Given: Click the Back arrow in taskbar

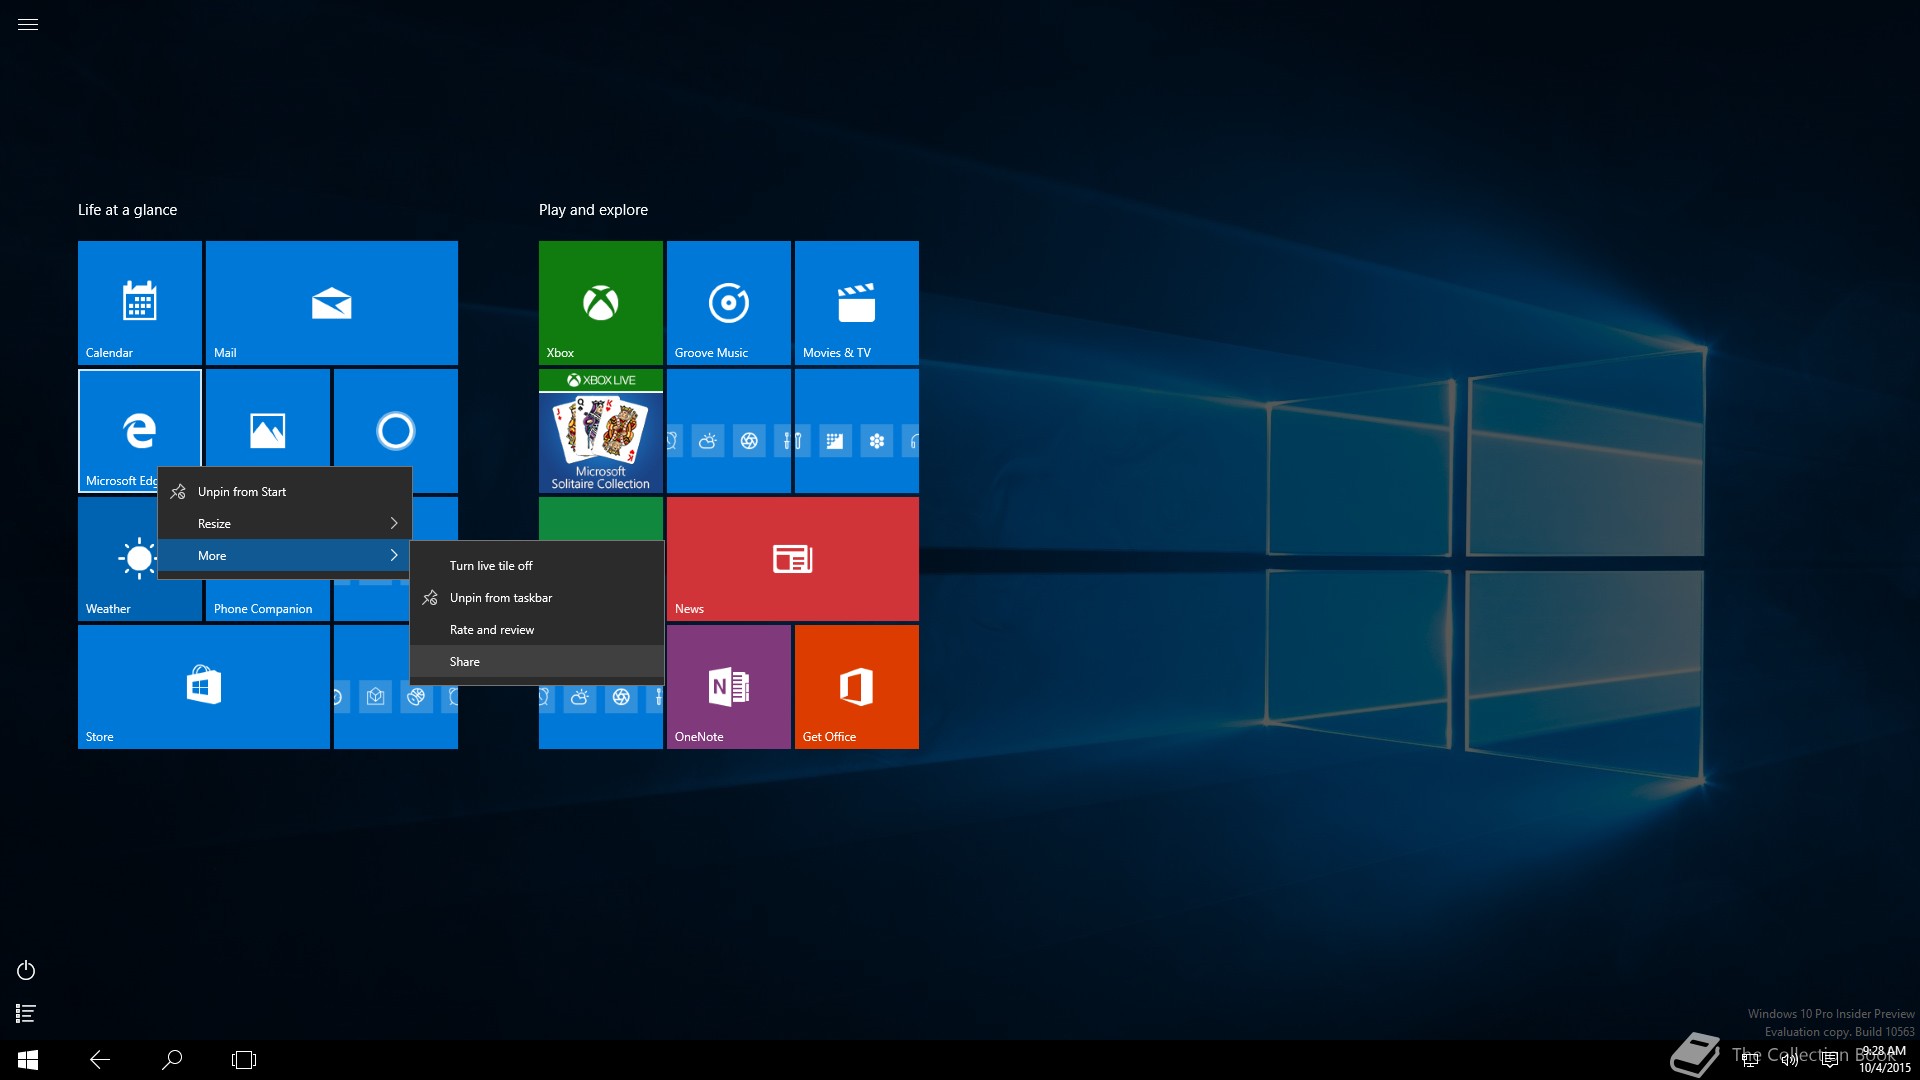Looking at the screenshot, I should click(x=100, y=1060).
